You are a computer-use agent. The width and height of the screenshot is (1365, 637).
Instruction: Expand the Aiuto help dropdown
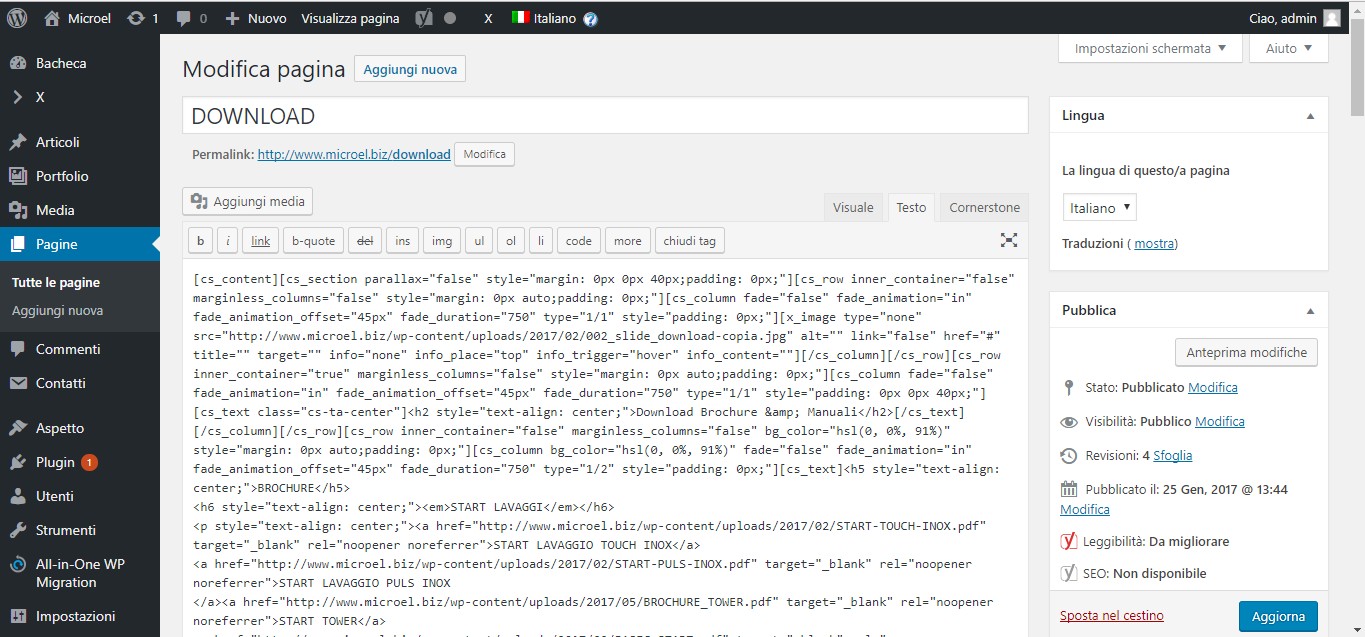tap(1288, 48)
